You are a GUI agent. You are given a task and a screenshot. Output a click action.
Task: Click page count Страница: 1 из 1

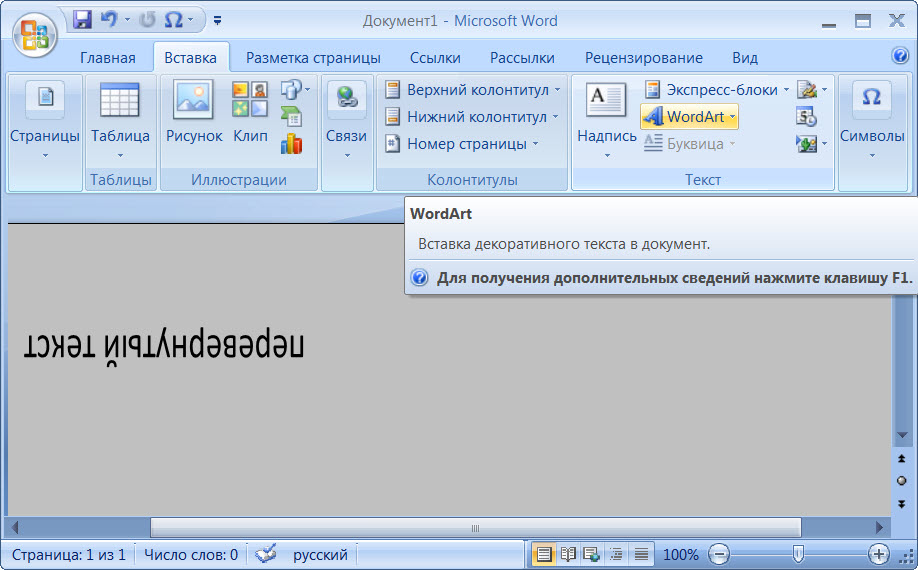(x=68, y=554)
